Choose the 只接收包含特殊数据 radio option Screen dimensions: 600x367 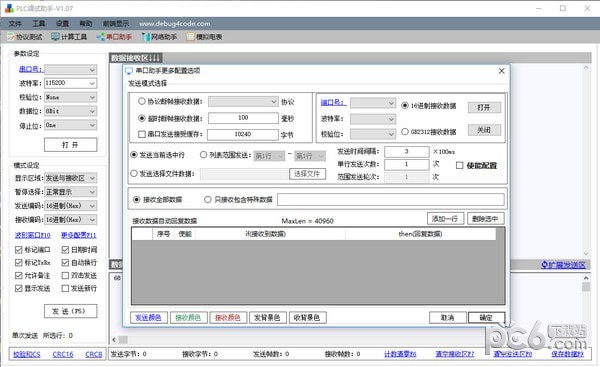pyautogui.click(x=208, y=200)
